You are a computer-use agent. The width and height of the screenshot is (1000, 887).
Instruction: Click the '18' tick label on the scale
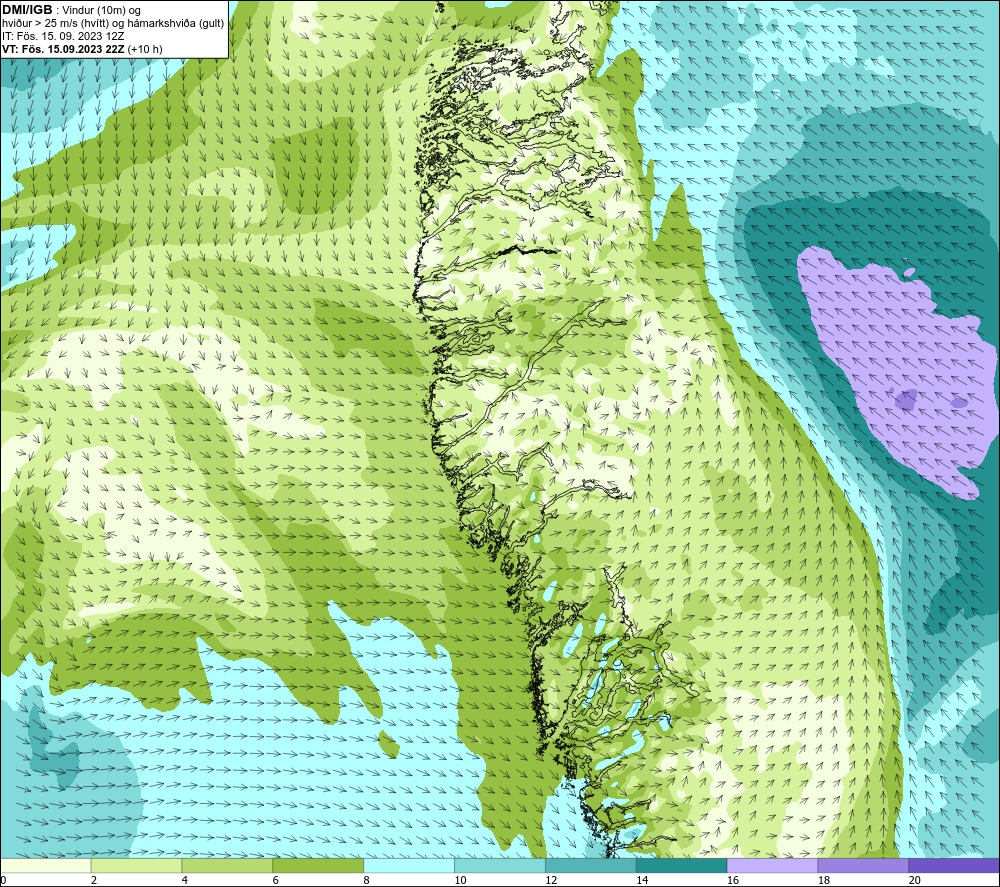click(x=823, y=880)
